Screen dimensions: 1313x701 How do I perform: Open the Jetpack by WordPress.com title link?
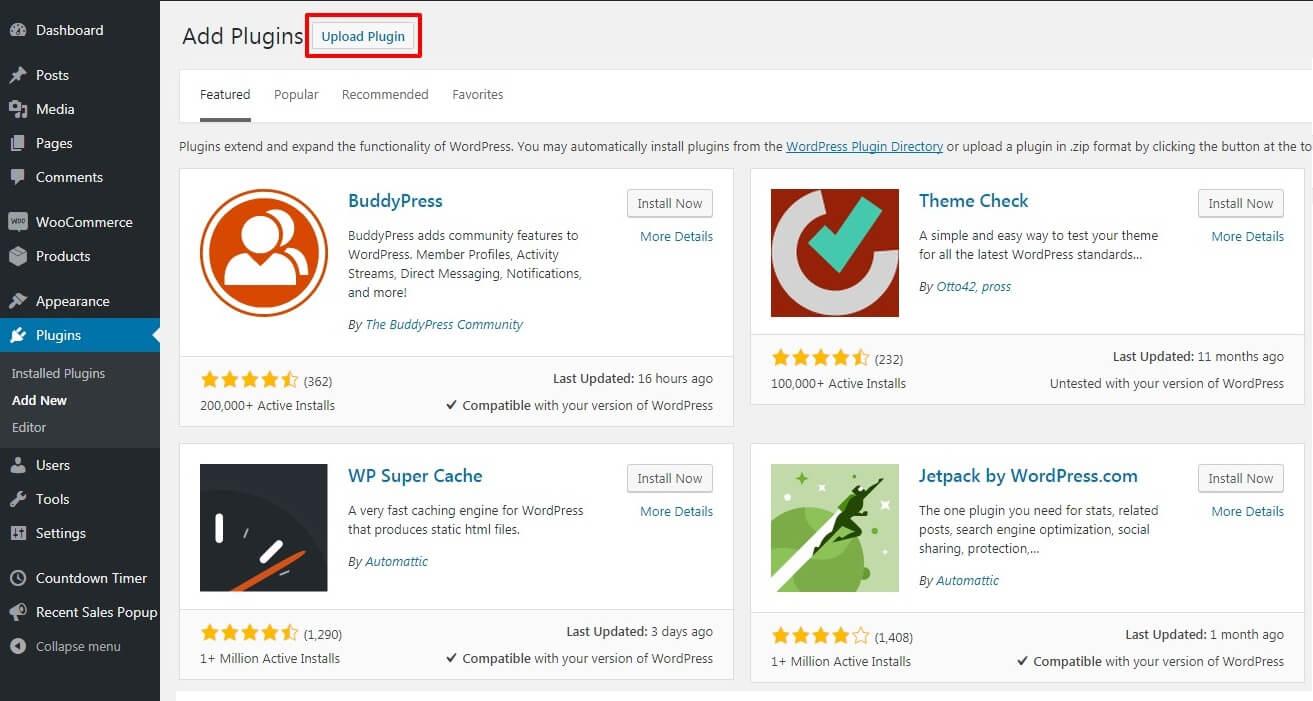pos(1028,476)
